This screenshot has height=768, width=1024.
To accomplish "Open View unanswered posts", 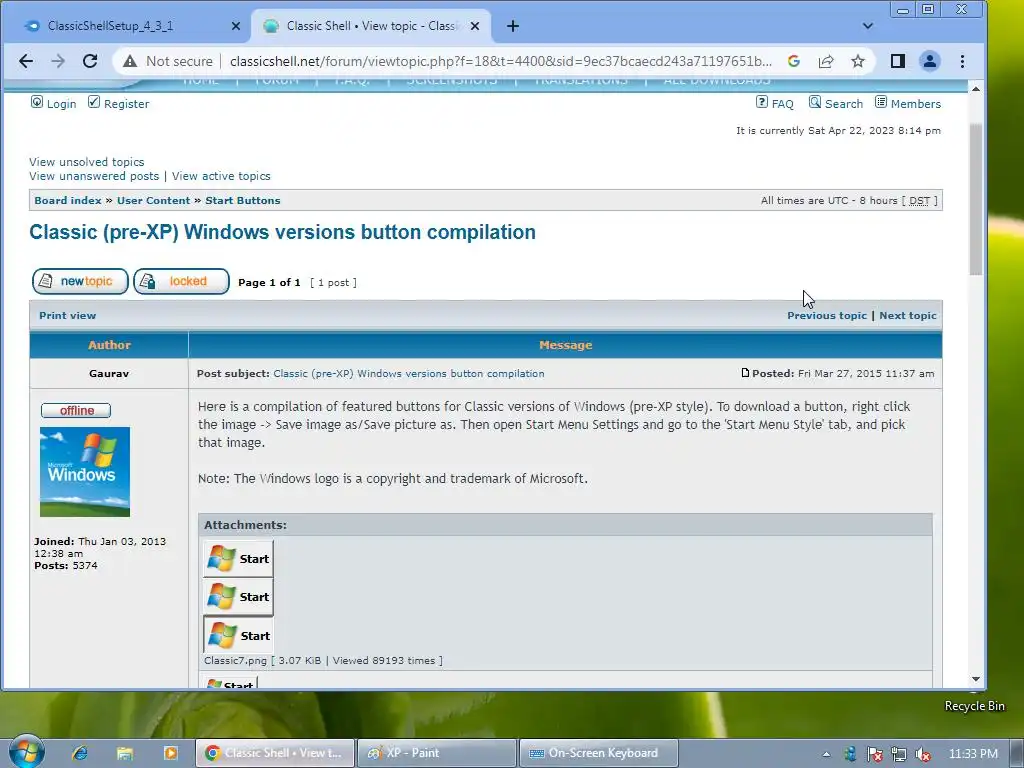I will [93, 176].
